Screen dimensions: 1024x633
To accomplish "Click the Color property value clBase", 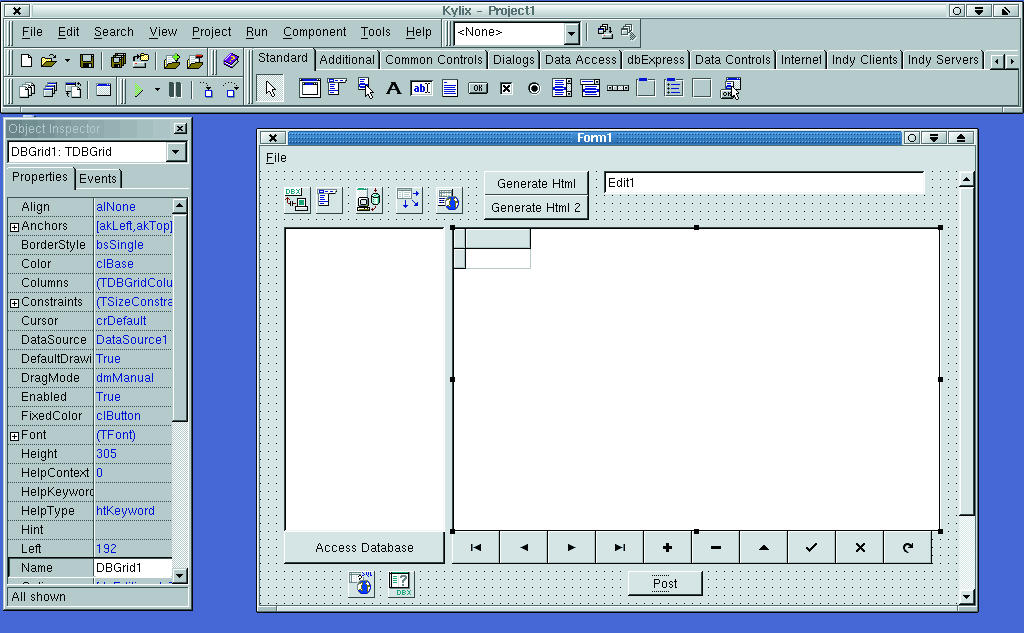I will click(115, 264).
